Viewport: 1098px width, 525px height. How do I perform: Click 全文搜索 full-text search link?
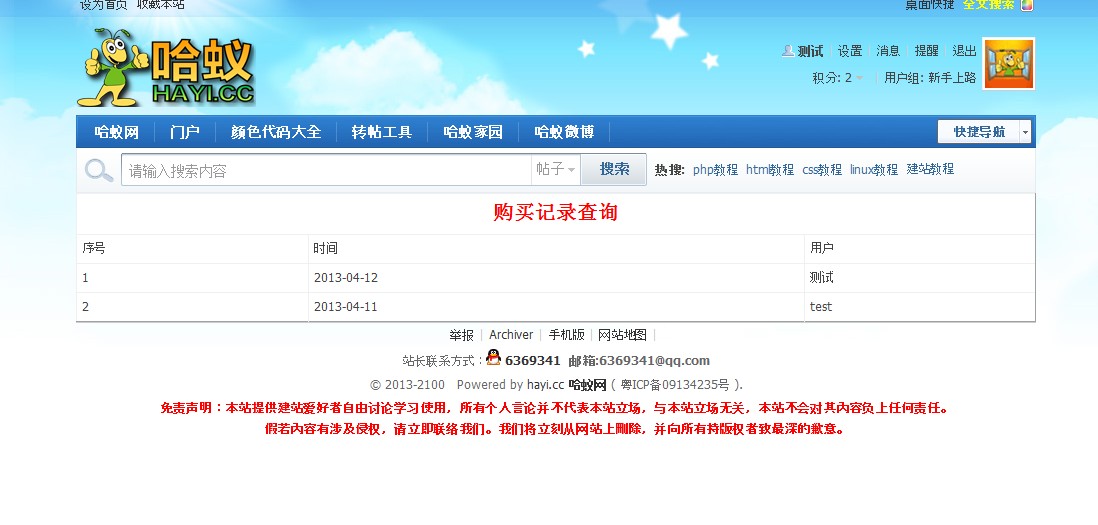click(988, 5)
